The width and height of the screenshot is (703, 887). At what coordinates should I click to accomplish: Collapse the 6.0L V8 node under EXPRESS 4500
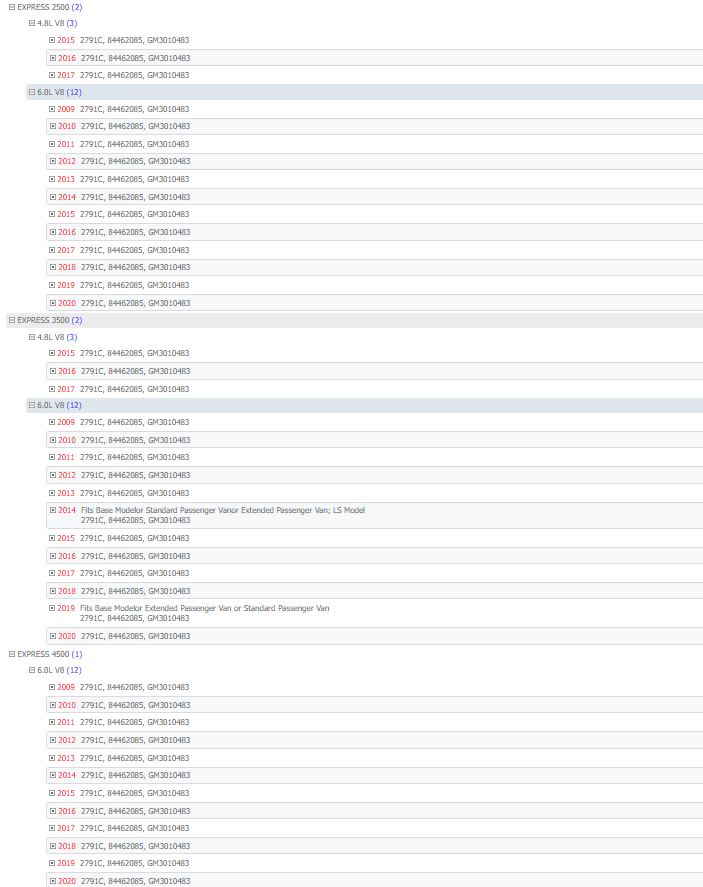[x=32, y=670]
